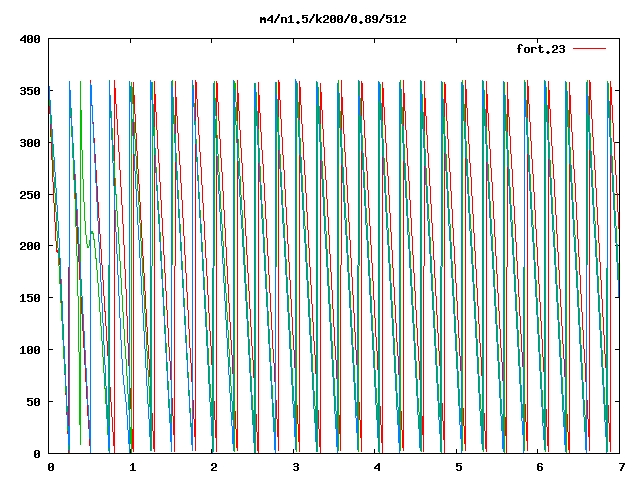Click the x-axis label 3
640x480 pixels.
coord(296,467)
